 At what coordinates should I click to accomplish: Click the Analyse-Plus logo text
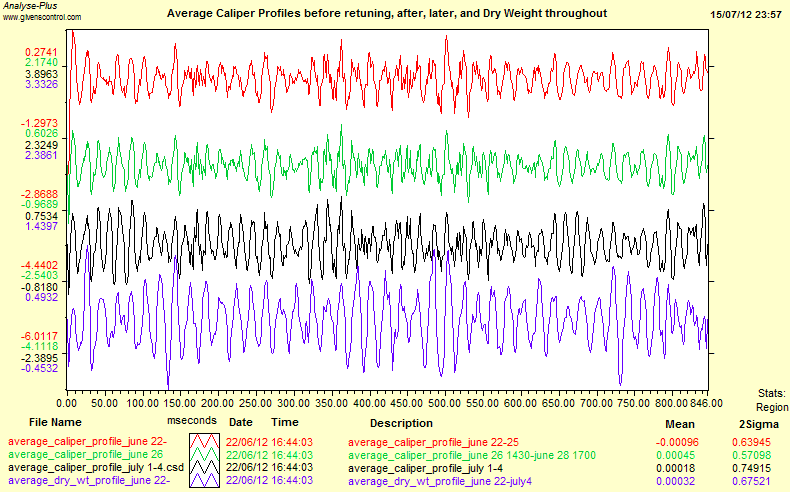click(30, 6)
